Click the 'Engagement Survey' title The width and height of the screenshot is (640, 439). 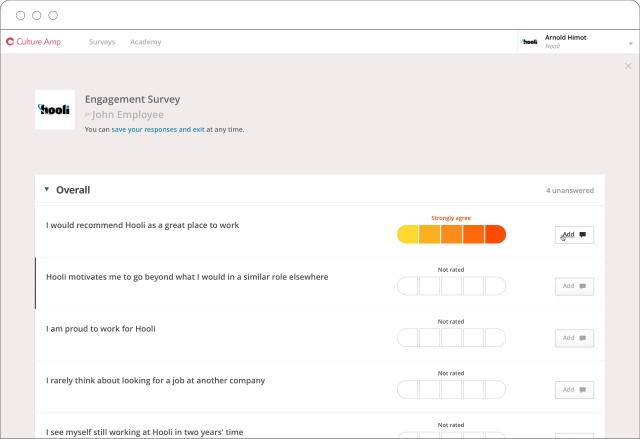133,100
